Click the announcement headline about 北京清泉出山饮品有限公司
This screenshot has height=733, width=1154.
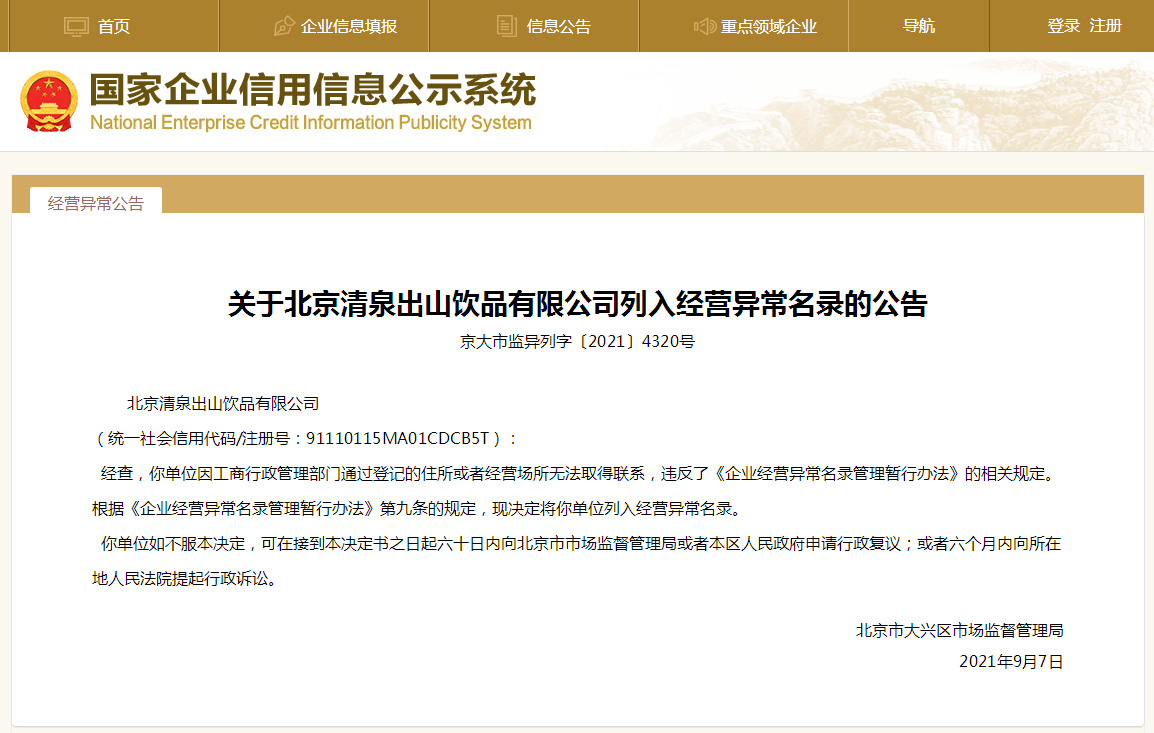point(578,304)
